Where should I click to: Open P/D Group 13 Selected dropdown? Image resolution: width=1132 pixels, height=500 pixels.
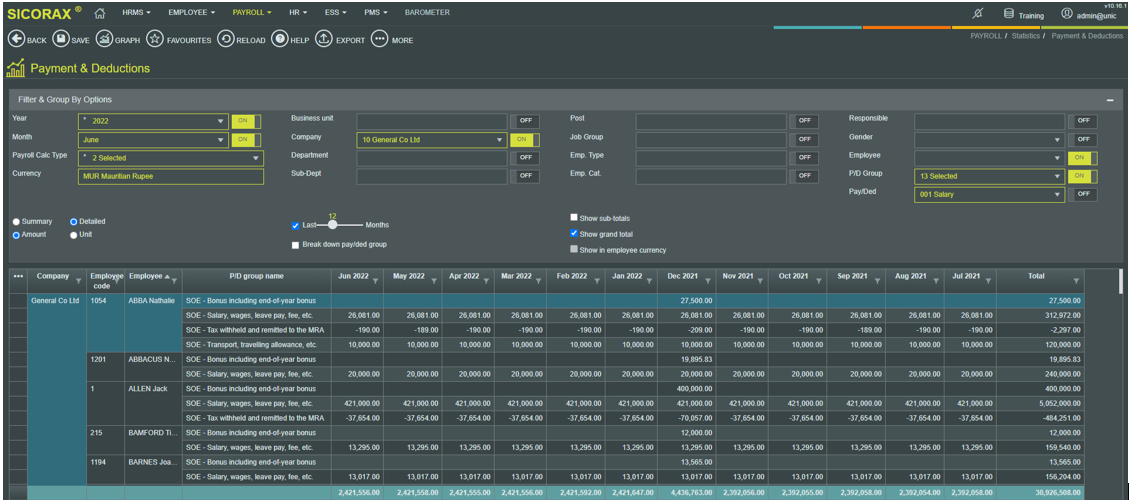tap(990, 176)
